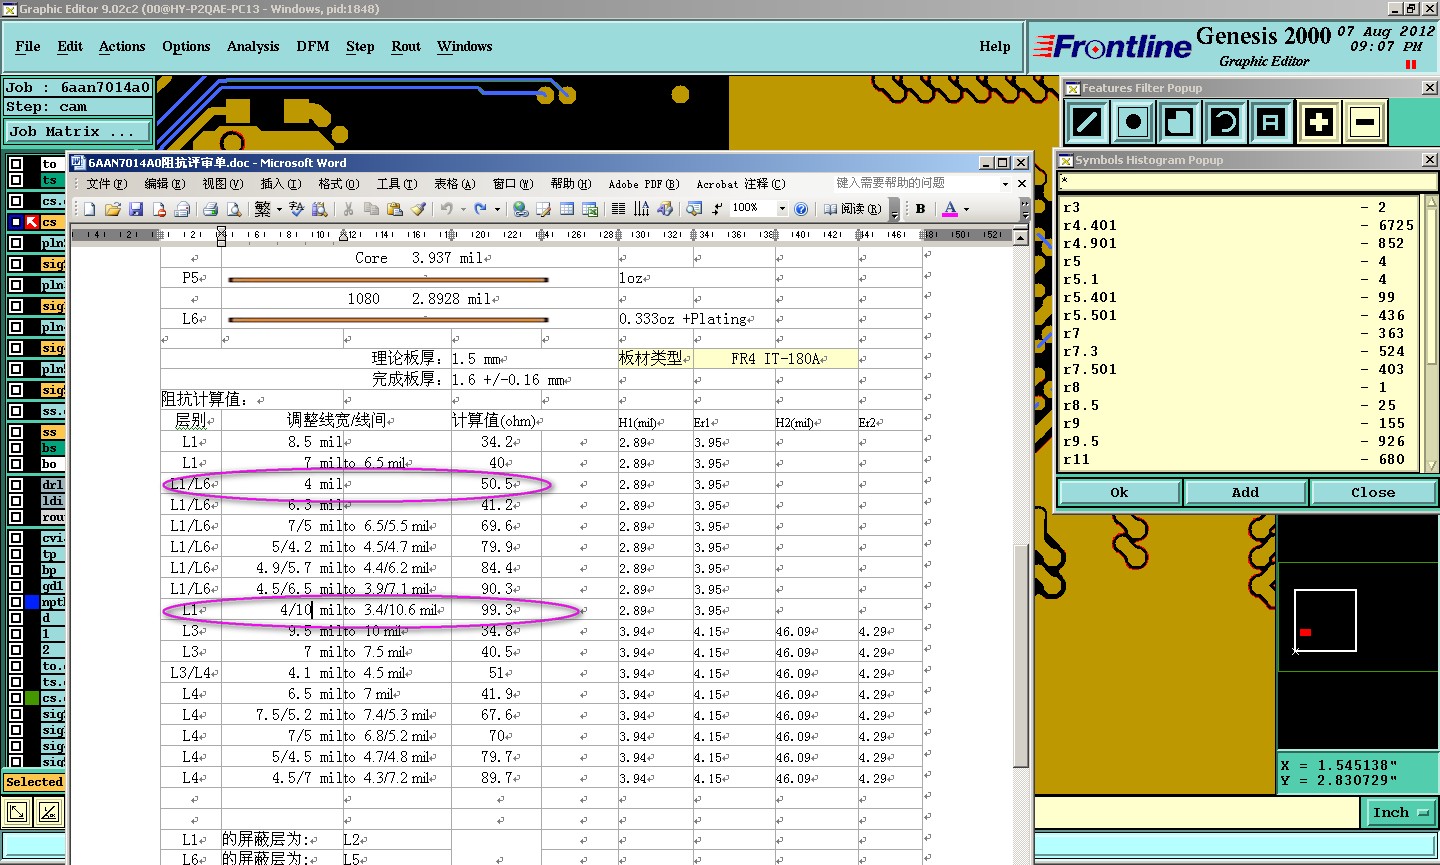The image size is (1440, 865).
Task: Click the green color swatch beside cs. layer
Action: pyautogui.click(x=32, y=698)
